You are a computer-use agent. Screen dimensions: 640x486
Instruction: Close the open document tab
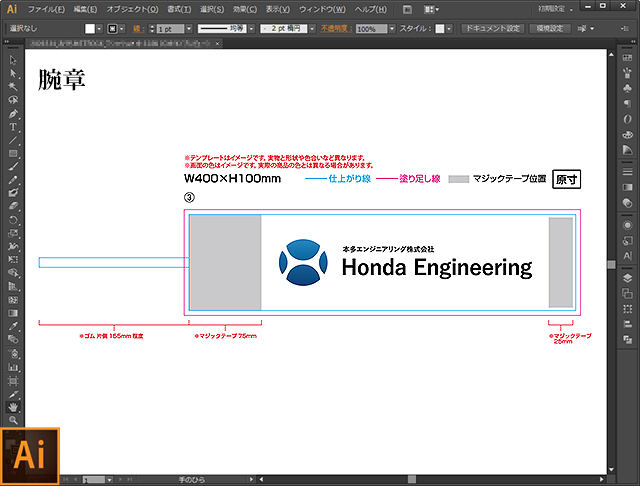pyautogui.click(x=218, y=43)
